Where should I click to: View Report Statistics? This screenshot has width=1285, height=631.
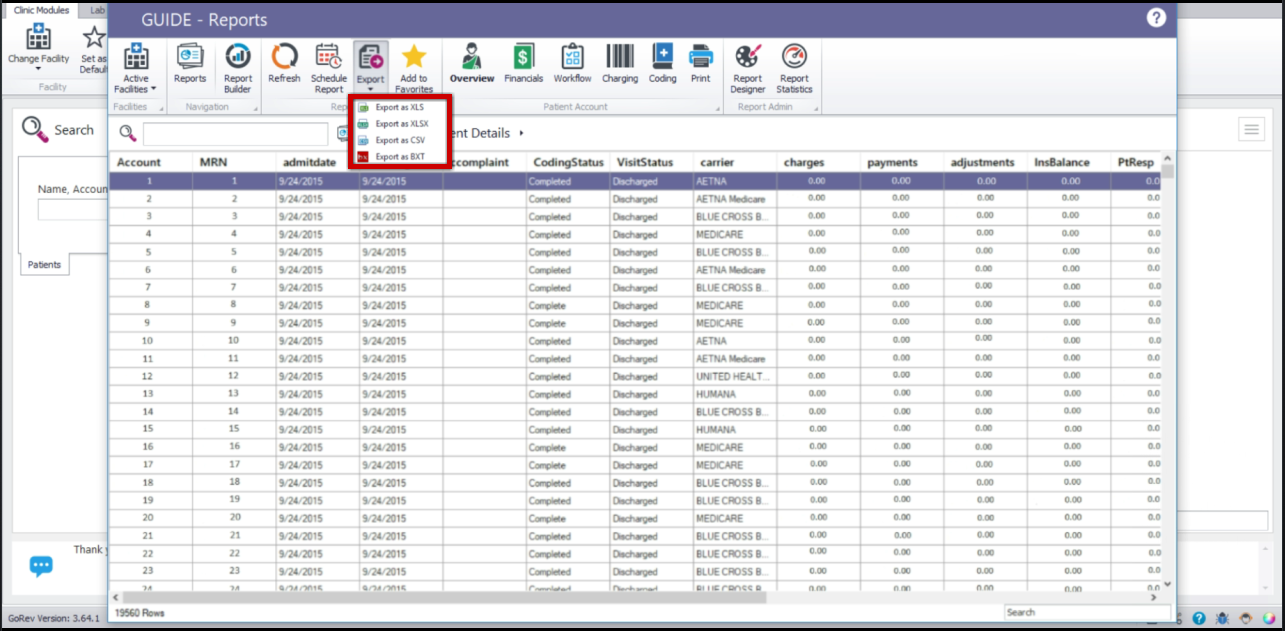[x=794, y=69]
